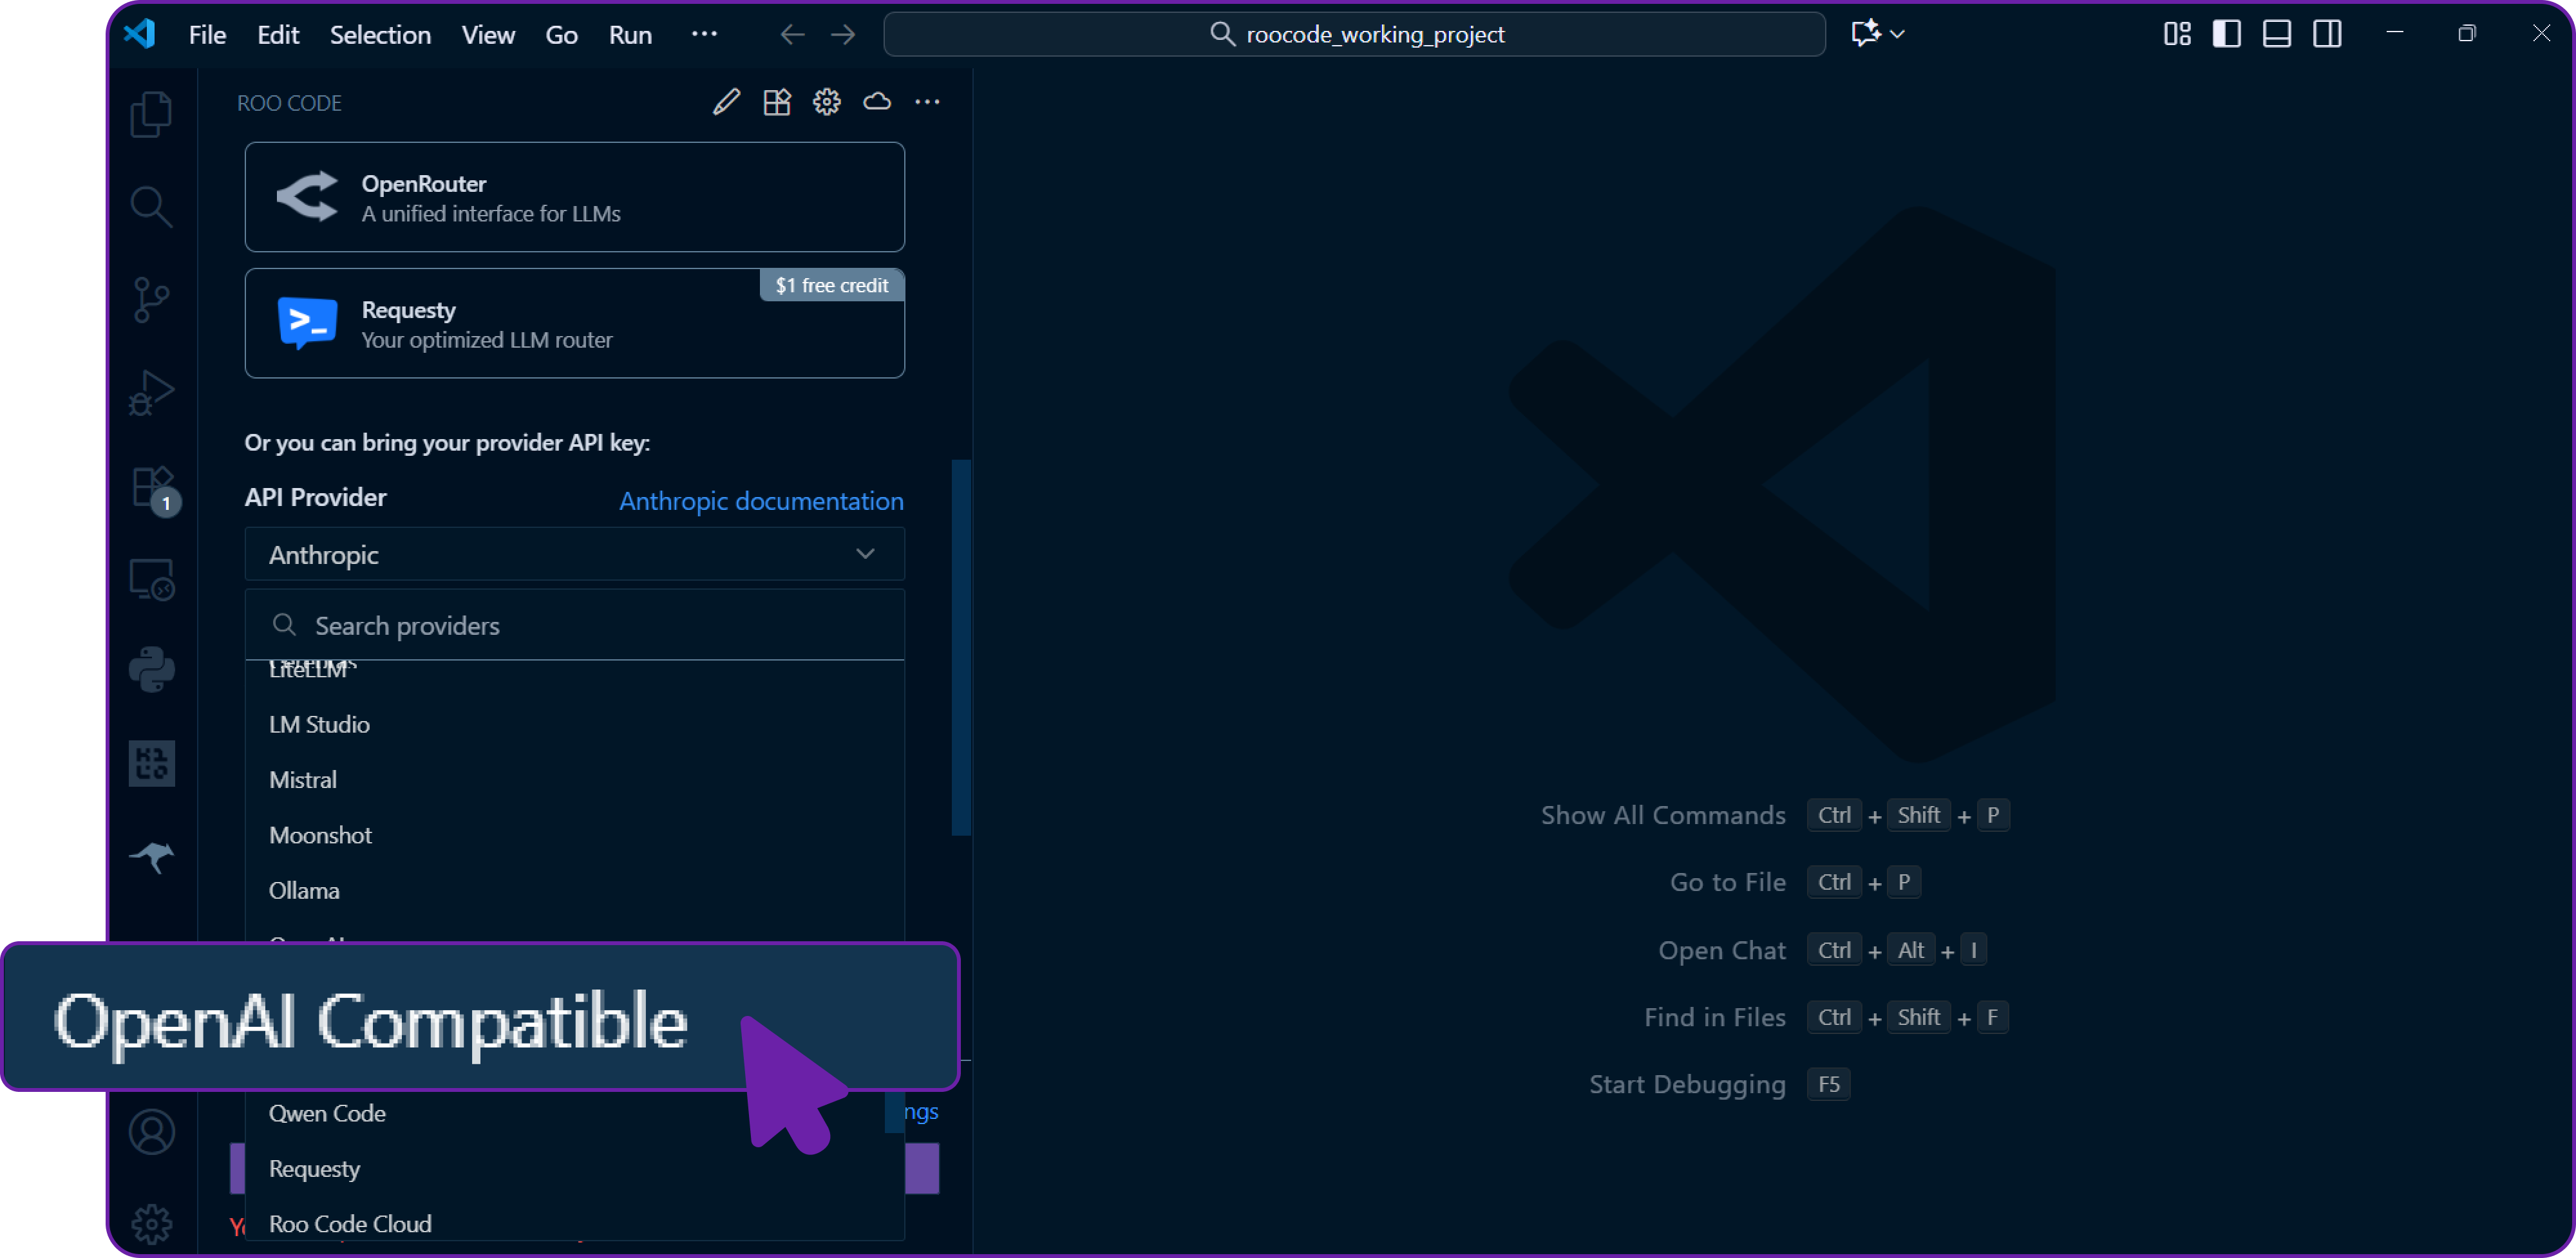This screenshot has height=1258, width=2576.
Task: Toggle the primary side bar layout button
Action: coord(2226,34)
